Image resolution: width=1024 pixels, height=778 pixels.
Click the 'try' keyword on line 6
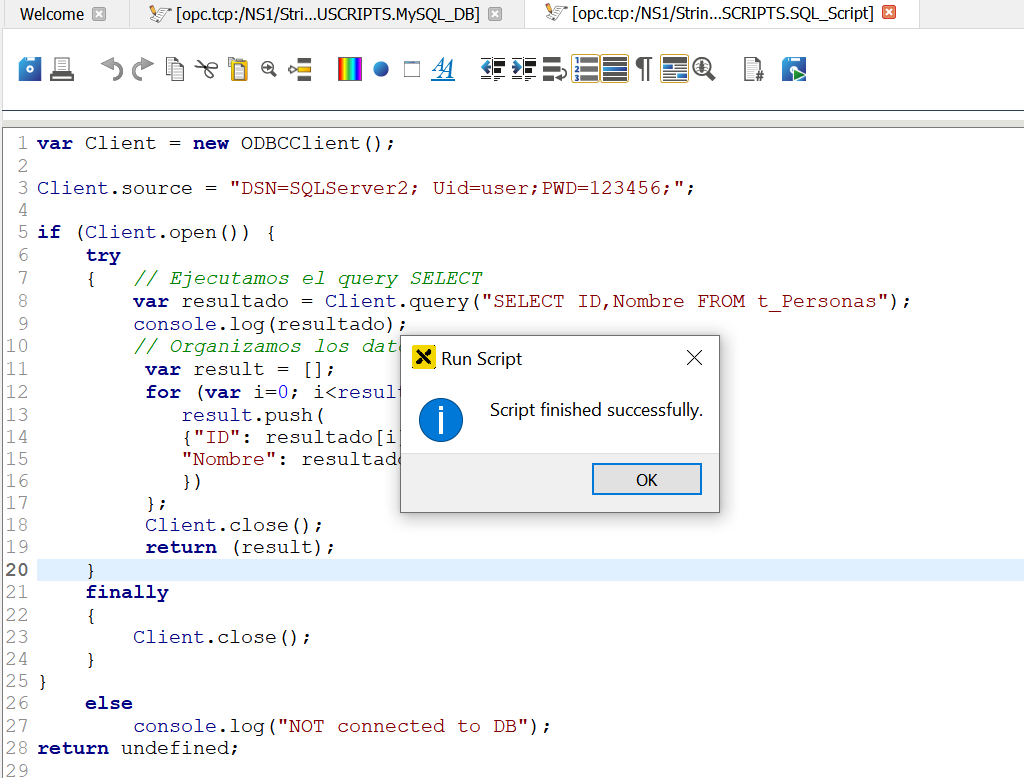103,255
